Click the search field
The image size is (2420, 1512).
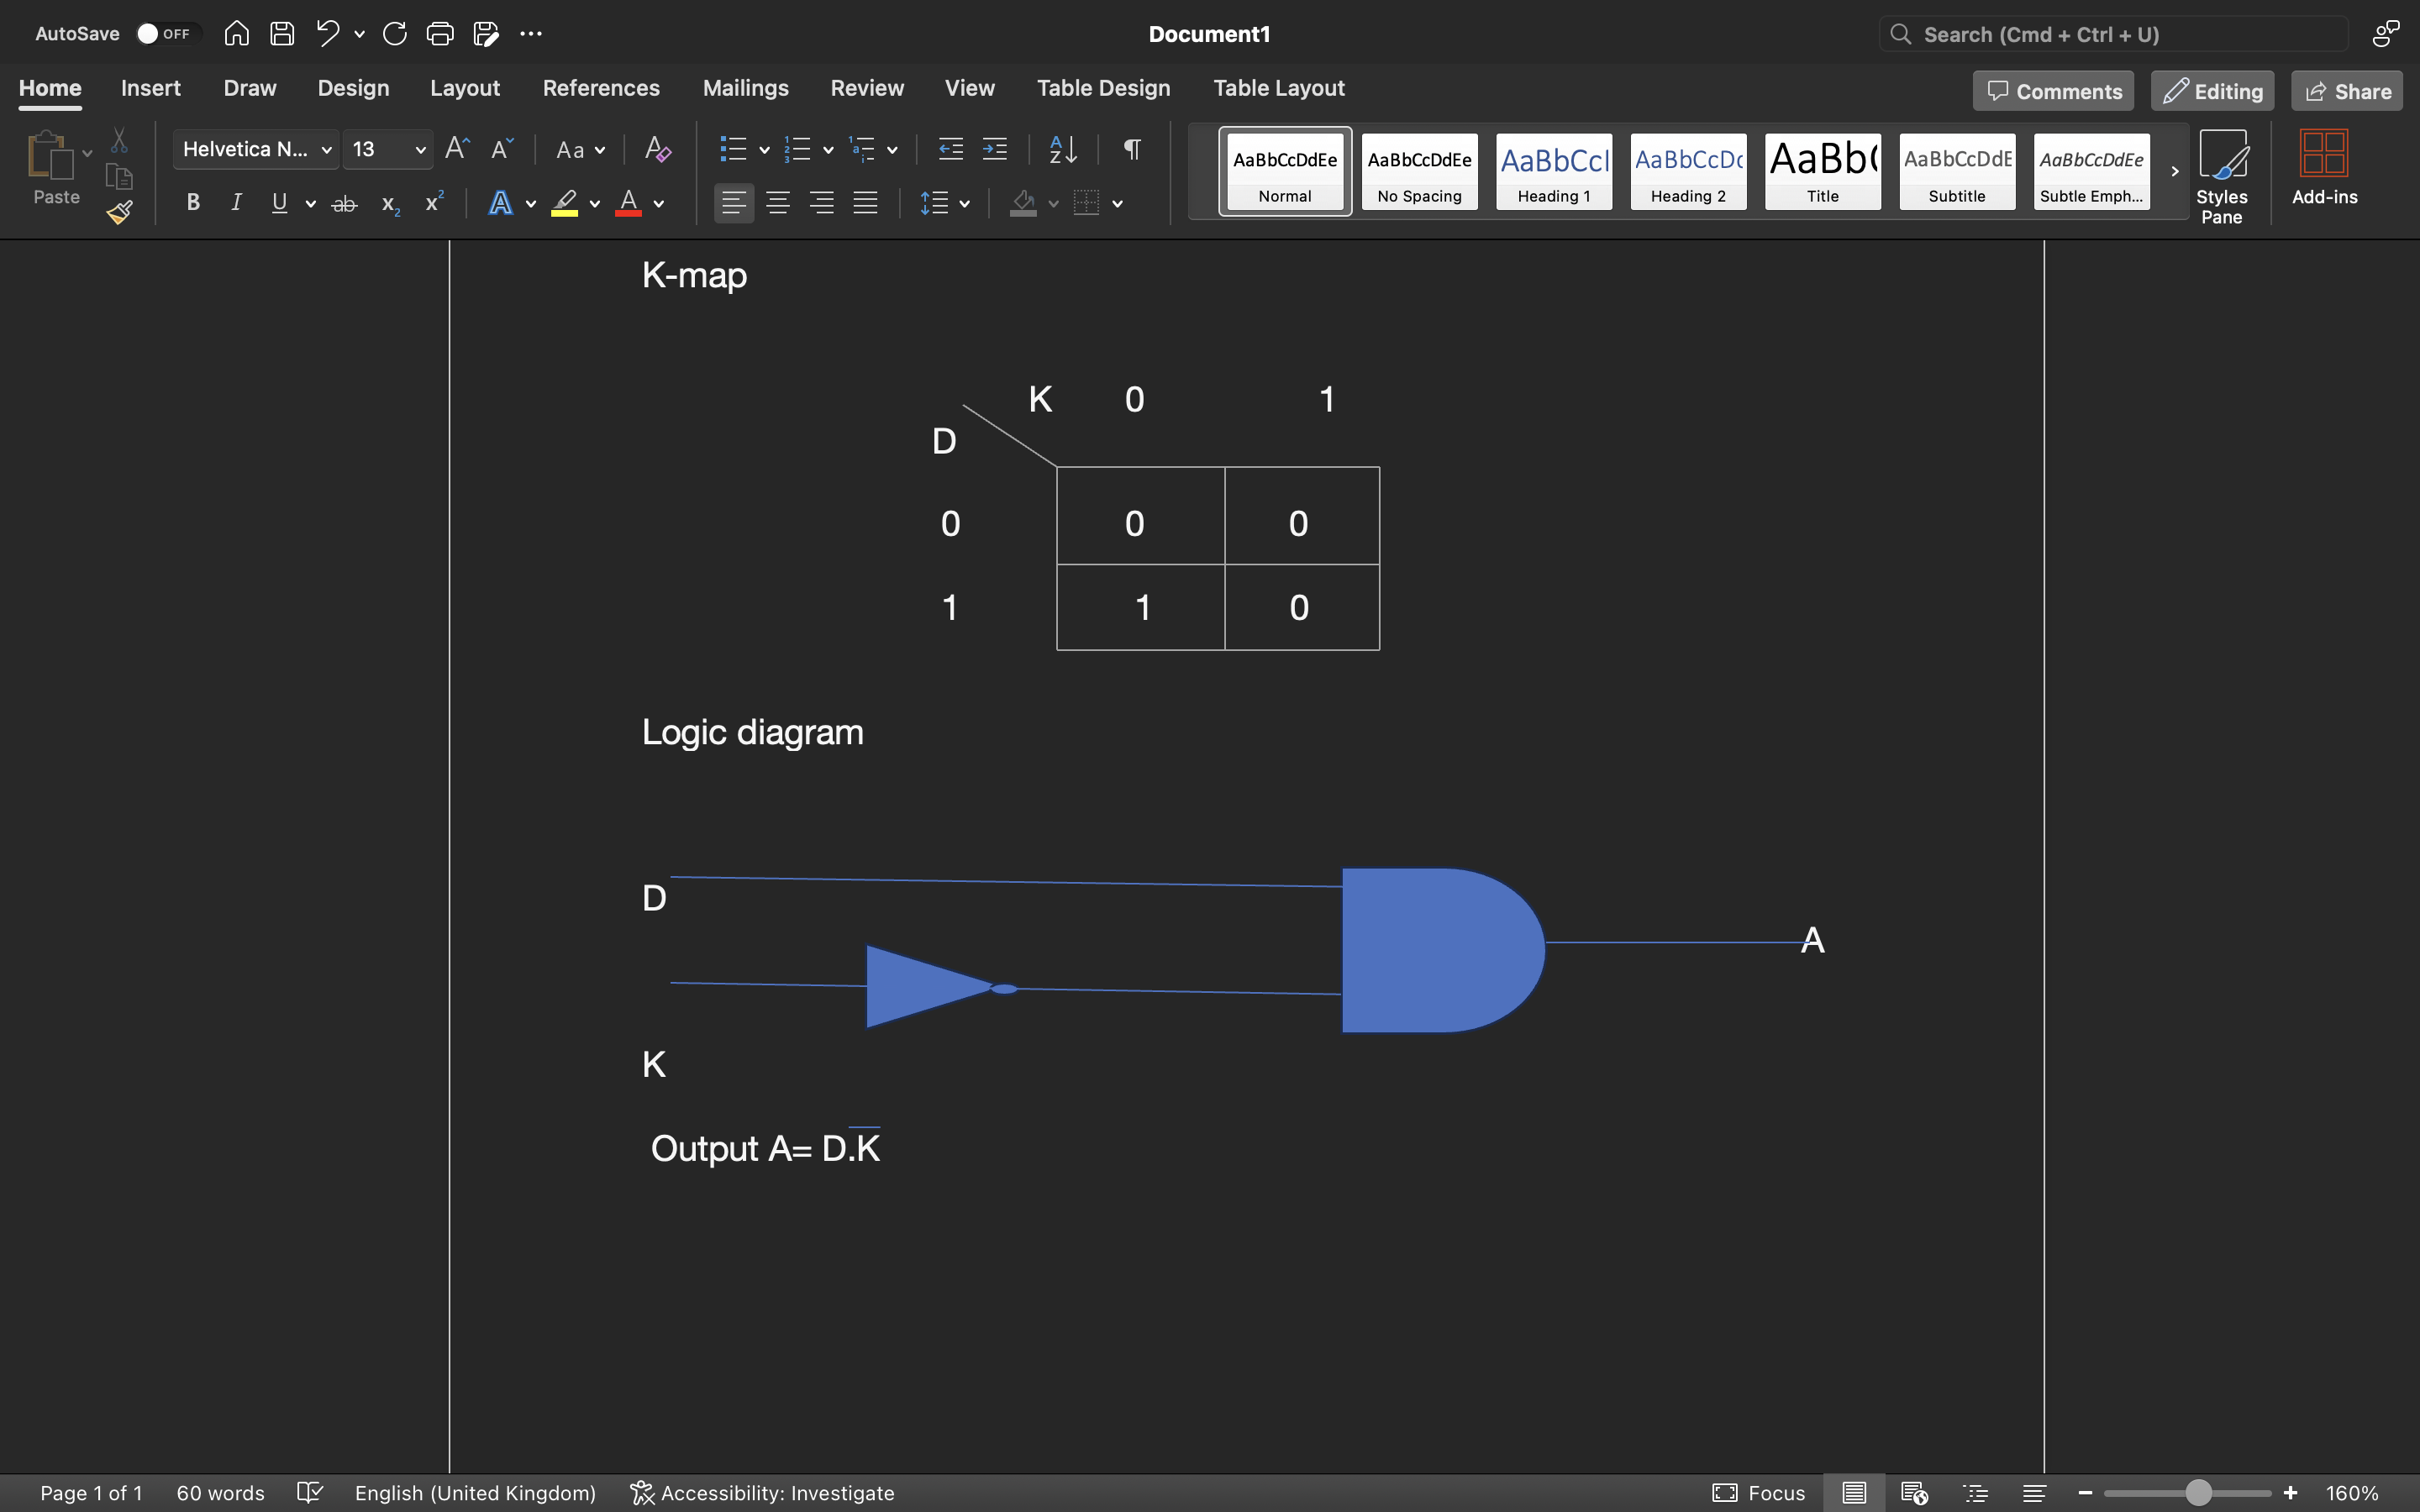pos(2113,34)
